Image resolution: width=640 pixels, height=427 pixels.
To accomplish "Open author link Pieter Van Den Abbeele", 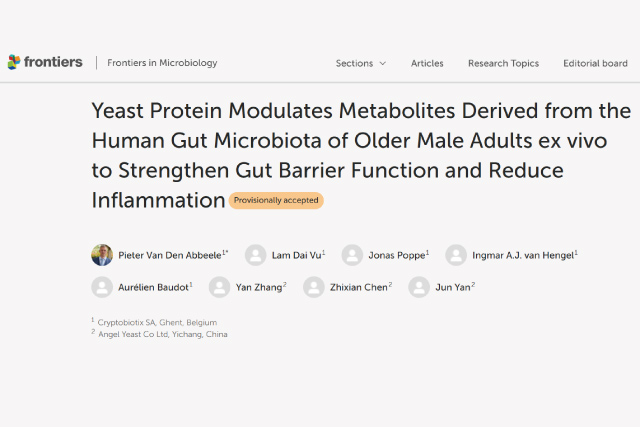I will (172, 255).
